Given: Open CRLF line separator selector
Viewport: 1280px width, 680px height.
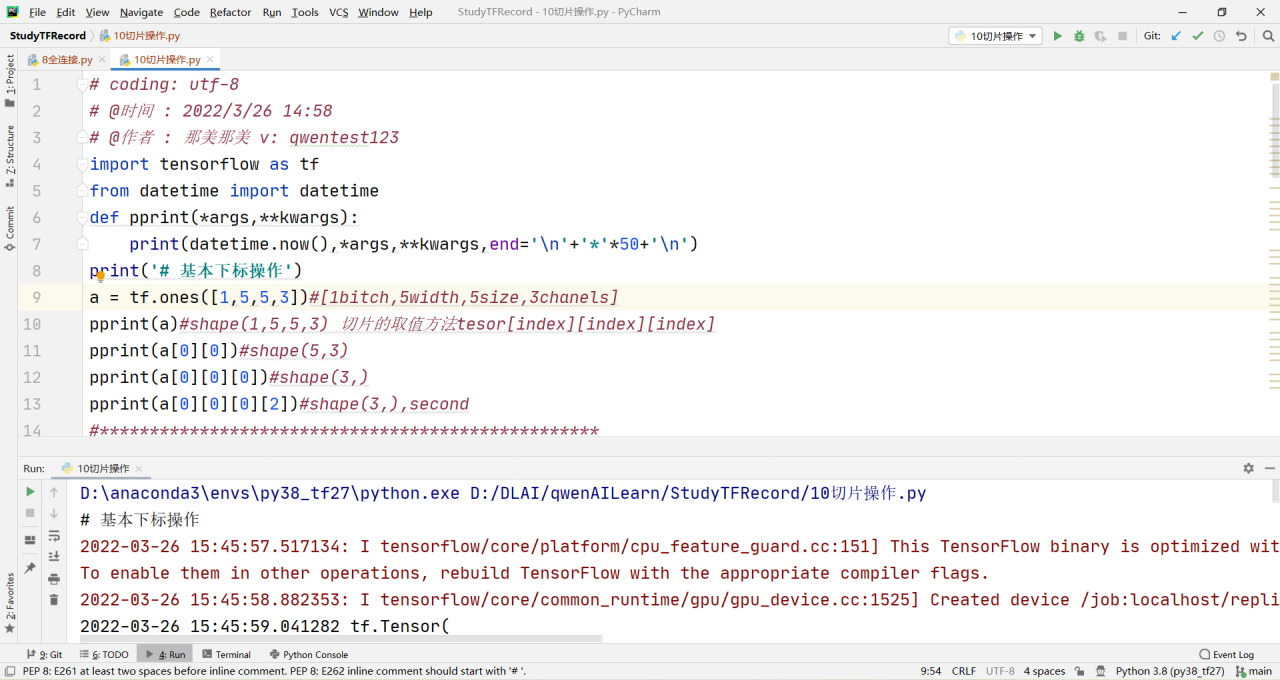Looking at the screenshot, I should [963, 671].
